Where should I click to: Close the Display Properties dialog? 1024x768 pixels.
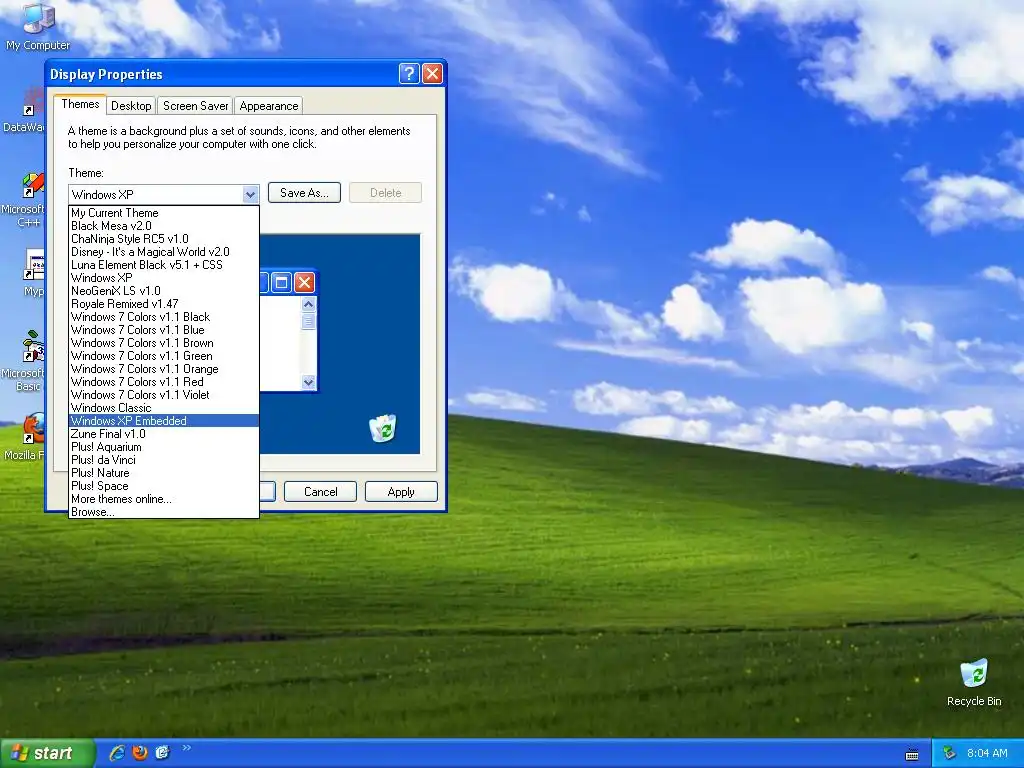(432, 74)
